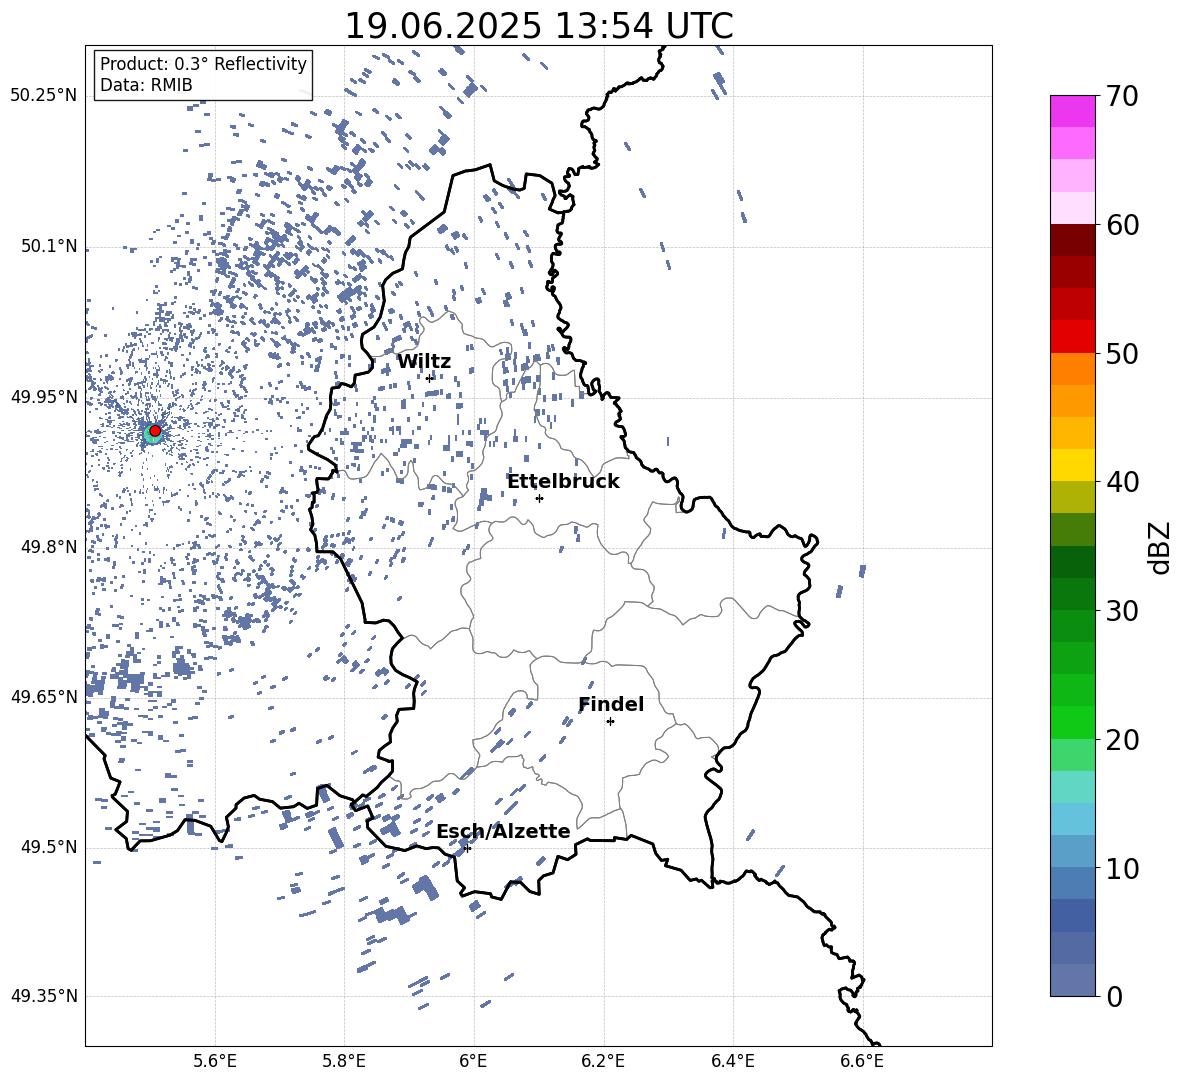Click the 50.1°N latitude label
1184x1081 pixels.
click(x=49, y=247)
